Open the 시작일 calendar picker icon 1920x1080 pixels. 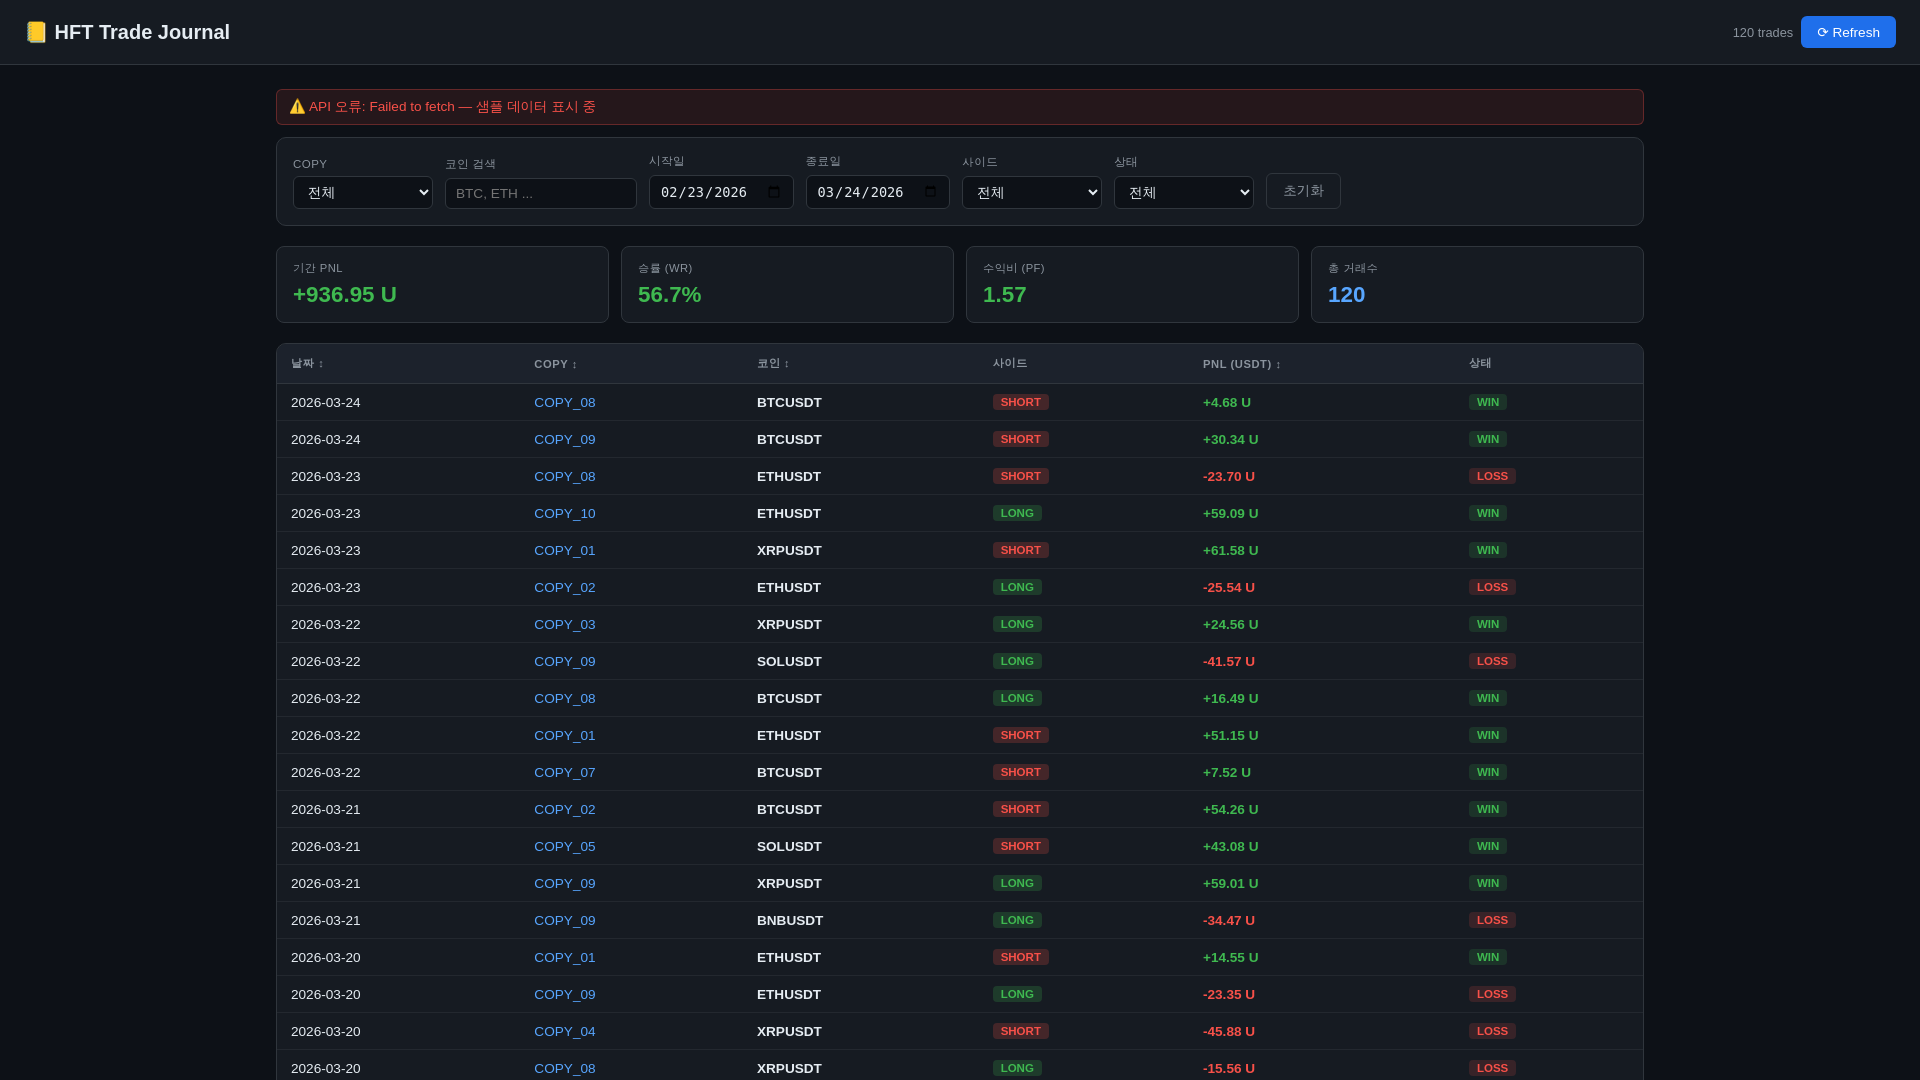point(774,192)
